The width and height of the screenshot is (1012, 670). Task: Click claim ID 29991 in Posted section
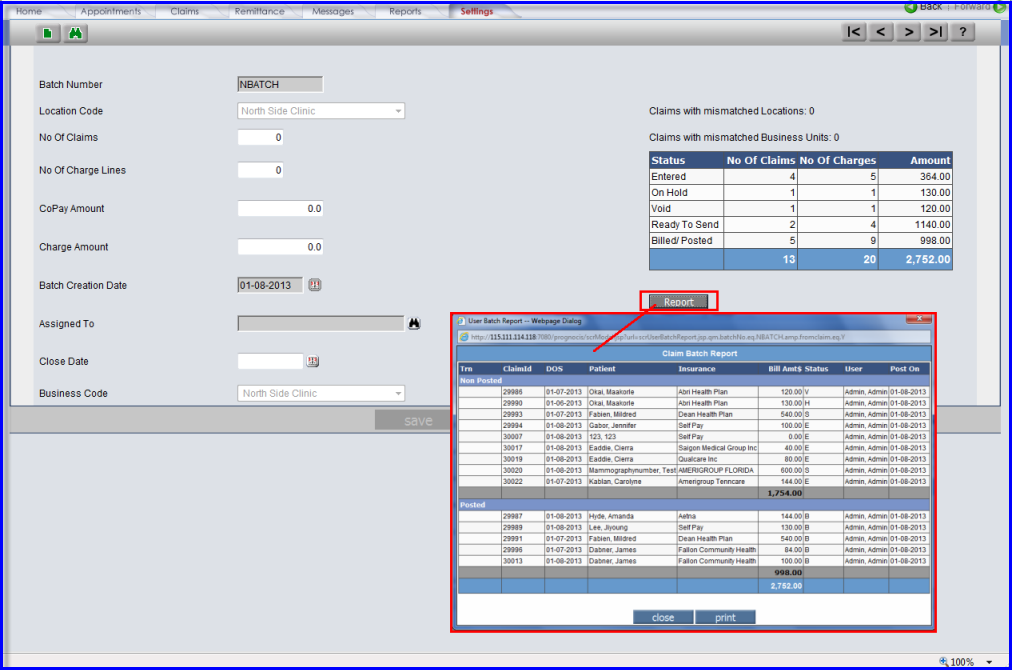click(x=512, y=539)
